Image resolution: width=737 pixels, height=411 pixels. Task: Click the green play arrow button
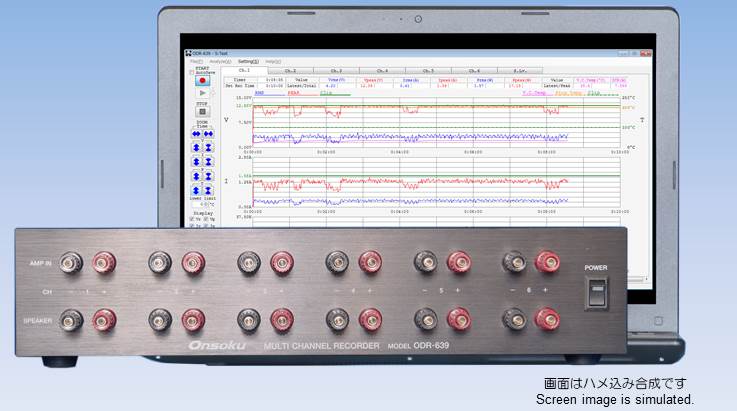pos(203,93)
